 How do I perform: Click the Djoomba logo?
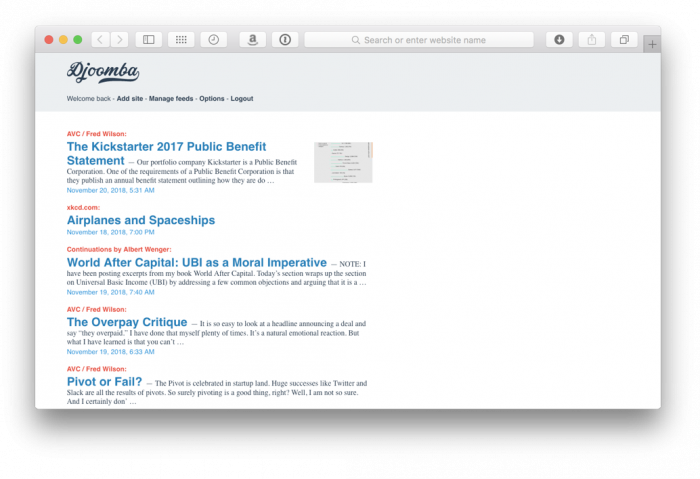click(103, 72)
